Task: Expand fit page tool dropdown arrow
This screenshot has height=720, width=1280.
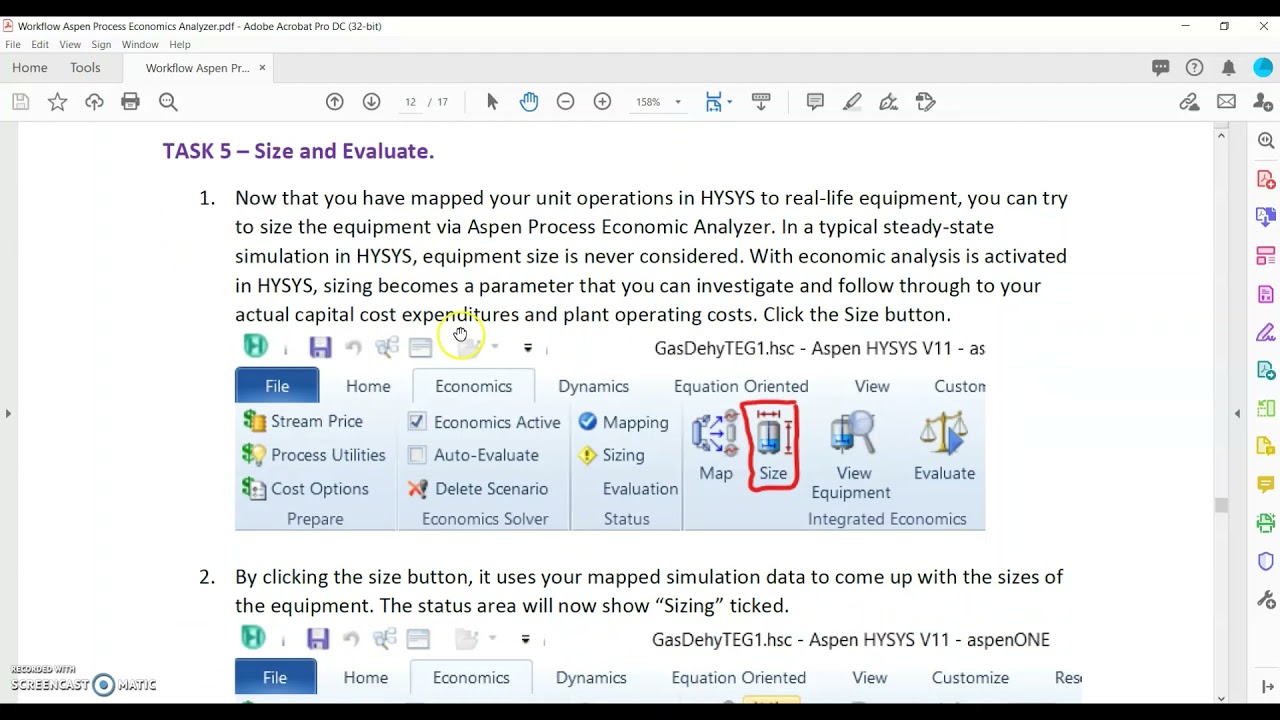Action: point(729,102)
